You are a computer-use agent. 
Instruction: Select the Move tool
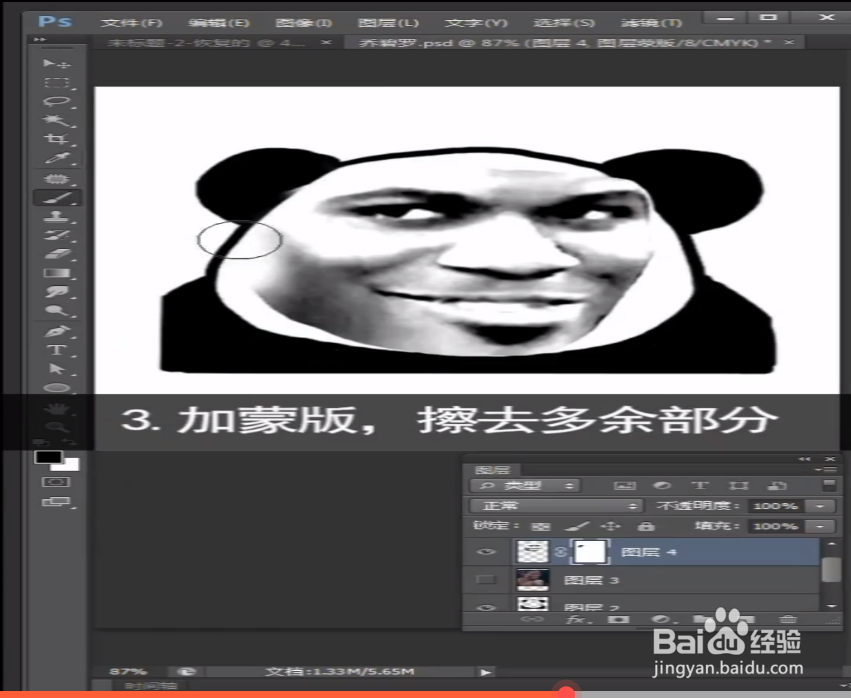pos(56,64)
